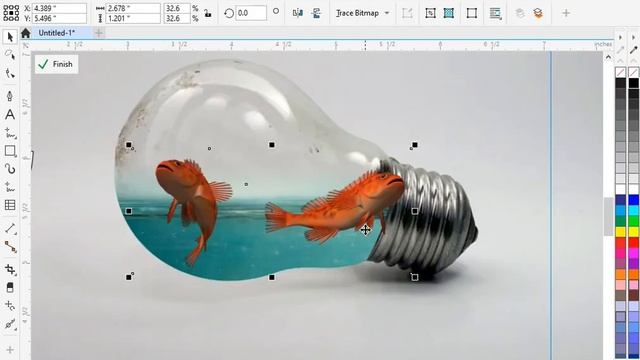Click the object height field 1.201
Image resolution: width=640 pixels, height=360 pixels.
click(133, 18)
